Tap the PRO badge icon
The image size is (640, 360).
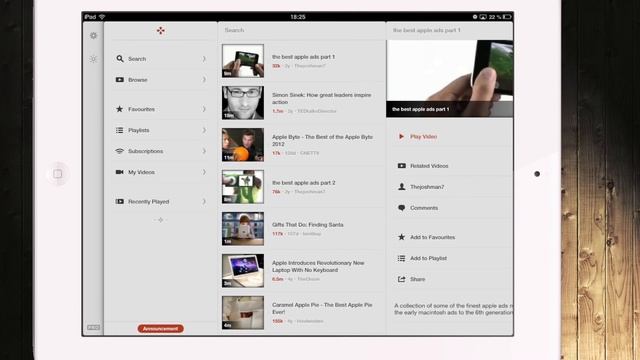click(93, 327)
